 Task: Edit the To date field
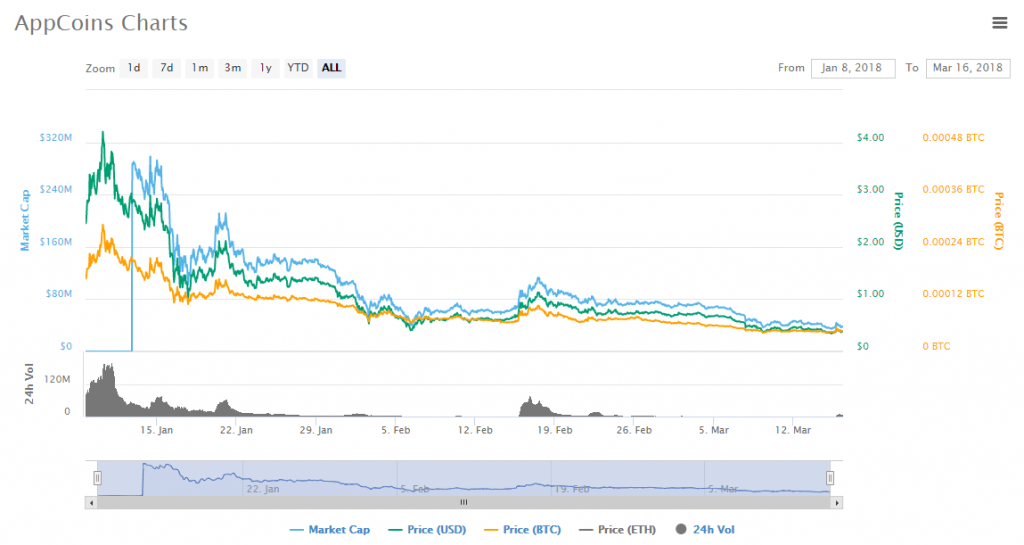[x=967, y=68]
